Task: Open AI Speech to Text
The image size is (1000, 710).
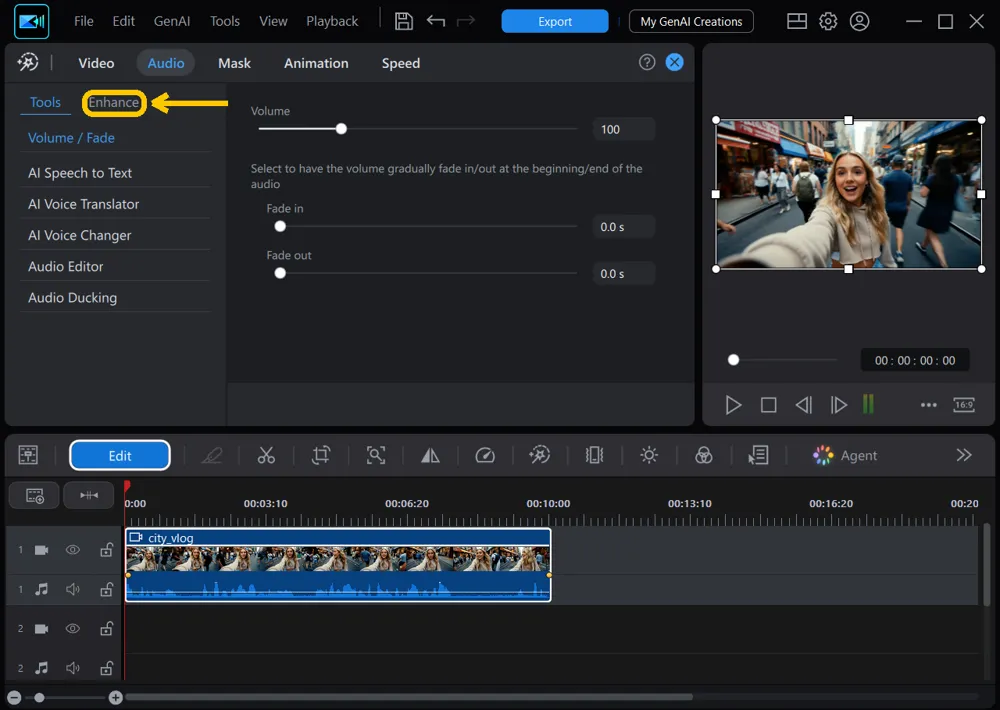Action: 80,173
